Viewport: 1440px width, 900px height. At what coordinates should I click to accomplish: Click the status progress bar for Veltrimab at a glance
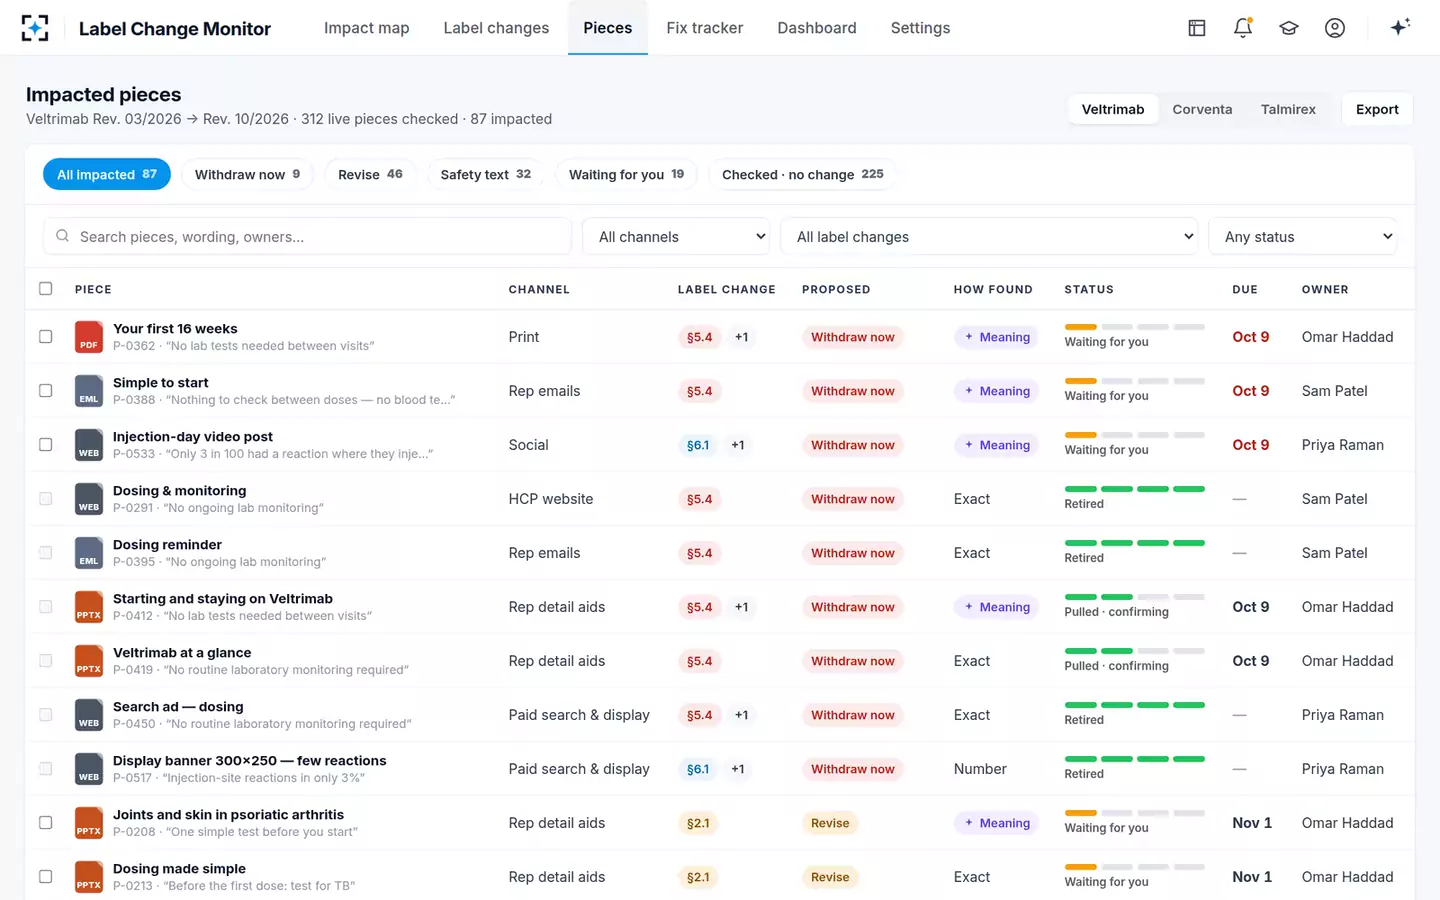[1135, 651]
